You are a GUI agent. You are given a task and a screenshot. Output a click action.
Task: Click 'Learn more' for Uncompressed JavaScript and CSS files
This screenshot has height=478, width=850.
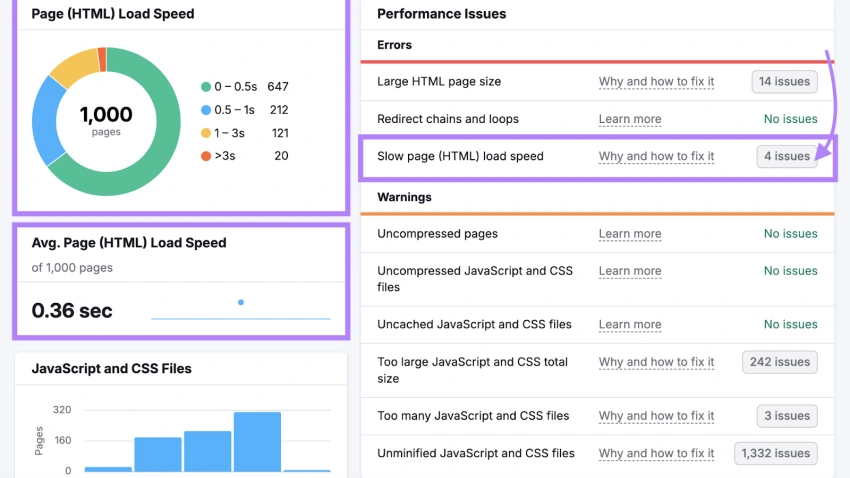630,271
